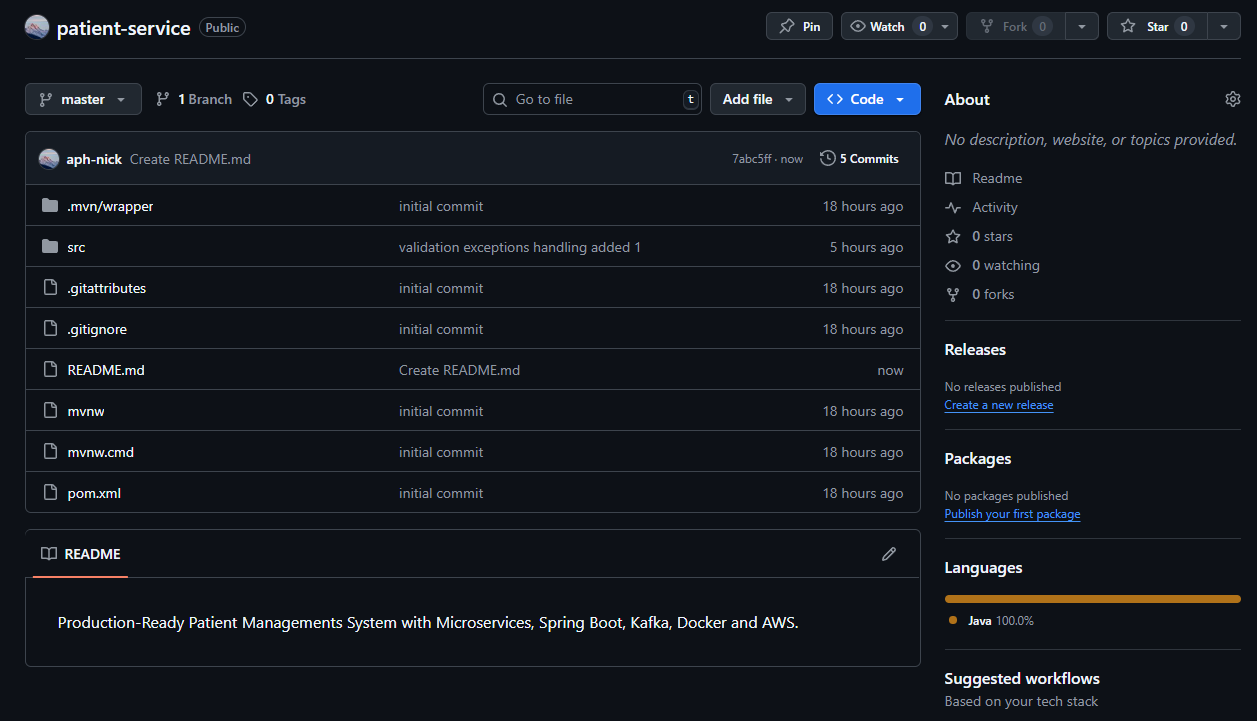This screenshot has width=1257, height=721.
Task: Click the repository owner avatar beside patient-service
Action: pos(37,27)
